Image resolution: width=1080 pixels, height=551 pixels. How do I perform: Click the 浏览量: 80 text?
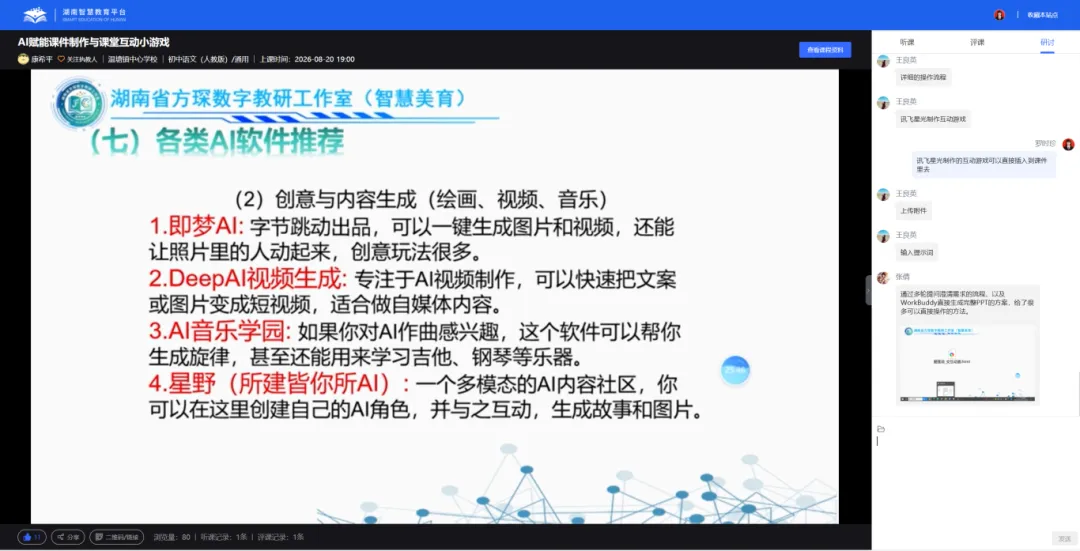tap(172, 537)
